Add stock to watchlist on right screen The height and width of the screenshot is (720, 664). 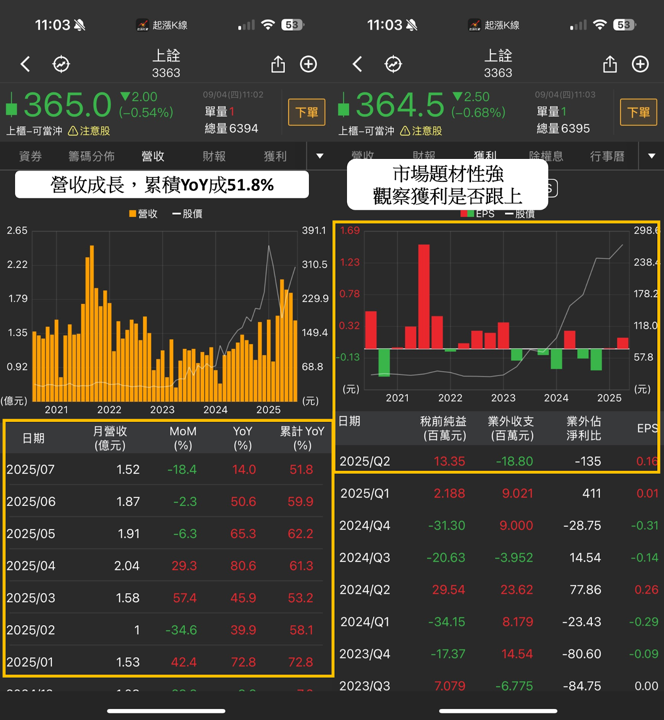coord(640,64)
